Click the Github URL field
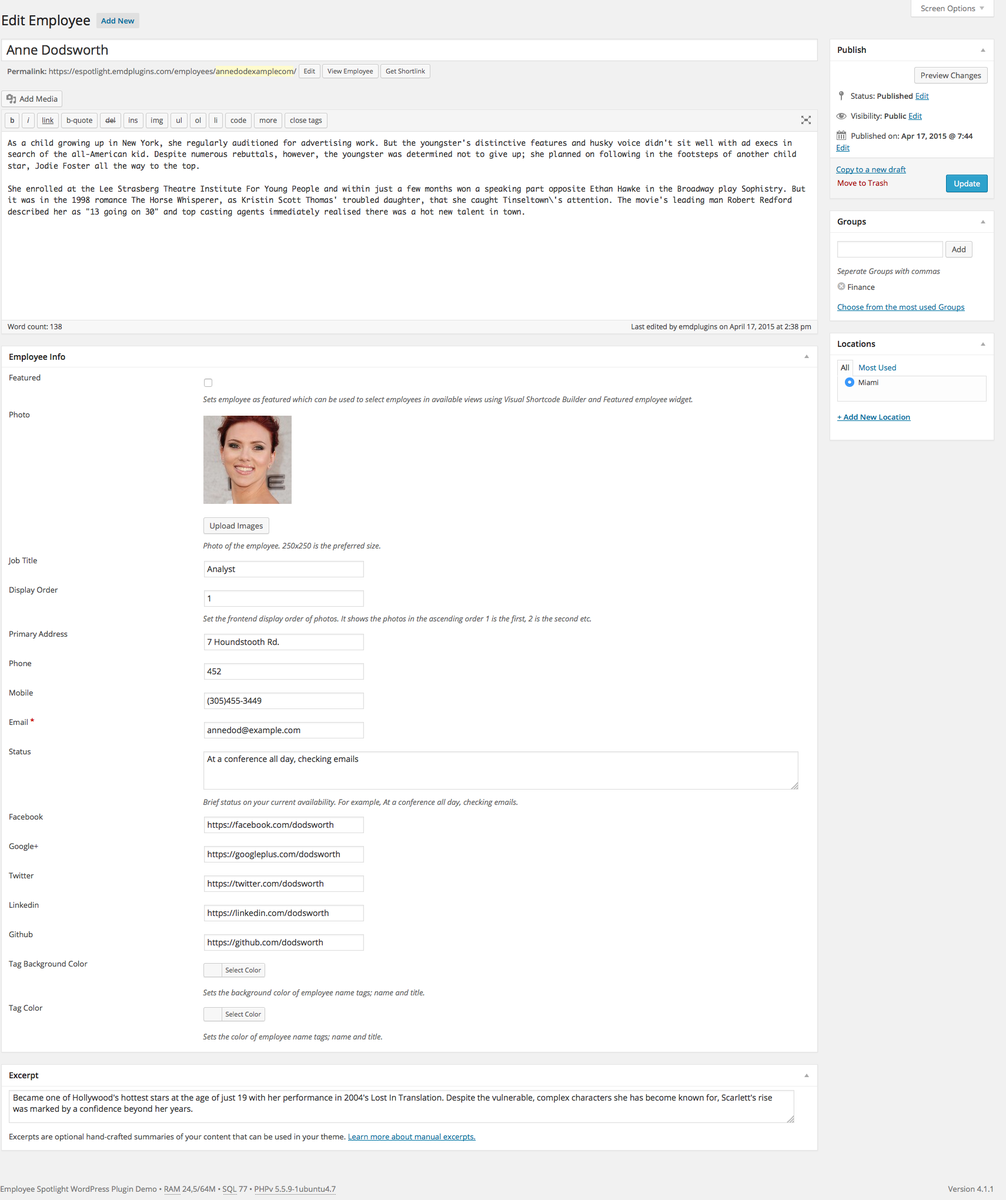1006x1200 pixels. 283,942
